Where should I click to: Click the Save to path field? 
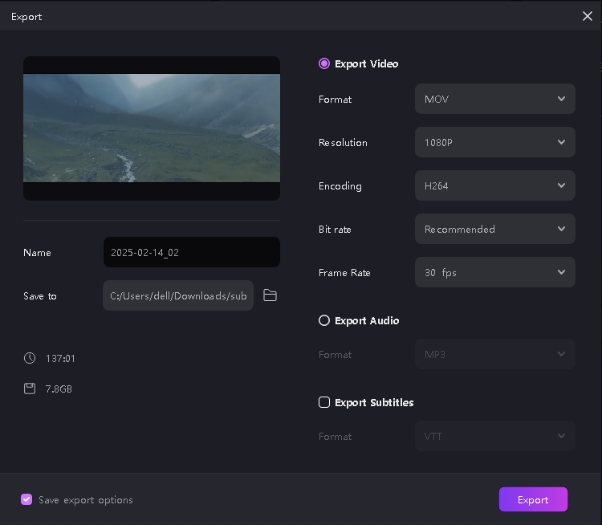point(178,296)
